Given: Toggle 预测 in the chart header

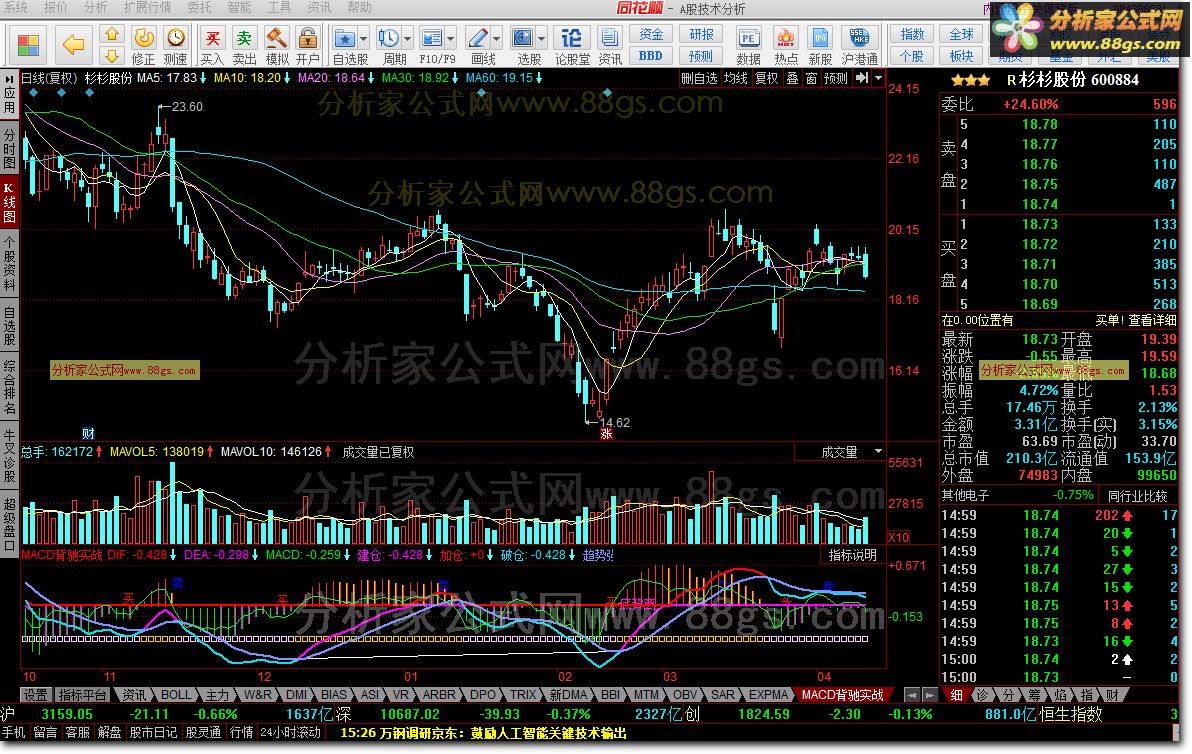Looking at the screenshot, I should click(x=835, y=78).
